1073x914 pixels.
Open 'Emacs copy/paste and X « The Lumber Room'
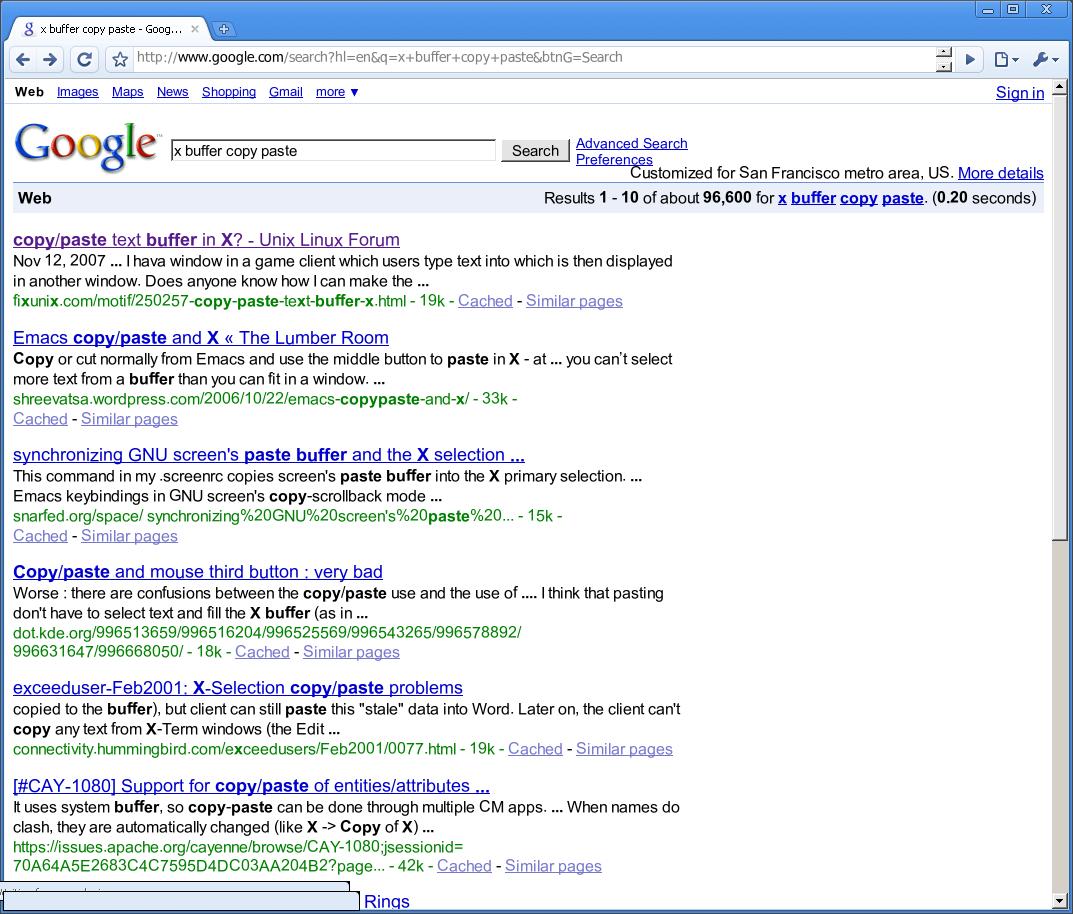tap(201, 338)
